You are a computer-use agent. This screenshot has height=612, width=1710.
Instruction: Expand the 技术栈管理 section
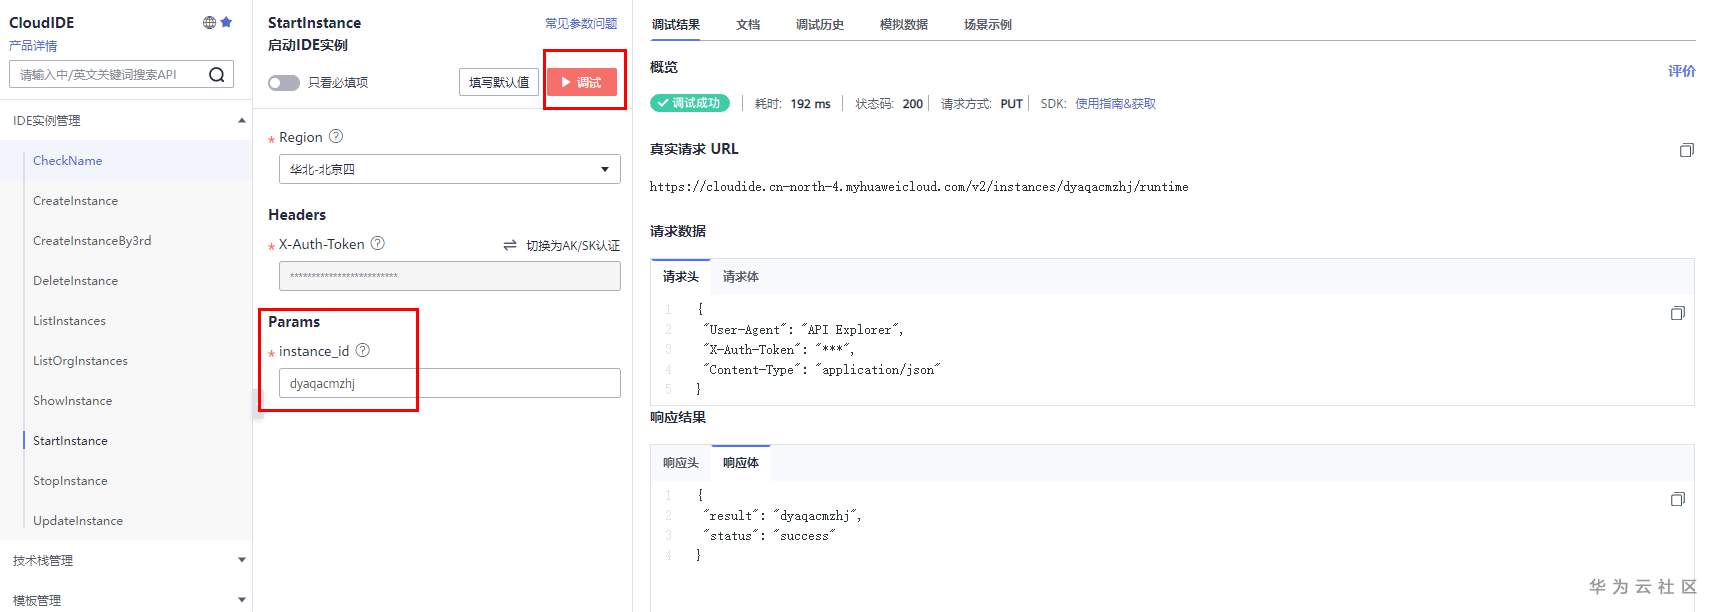coord(241,560)
